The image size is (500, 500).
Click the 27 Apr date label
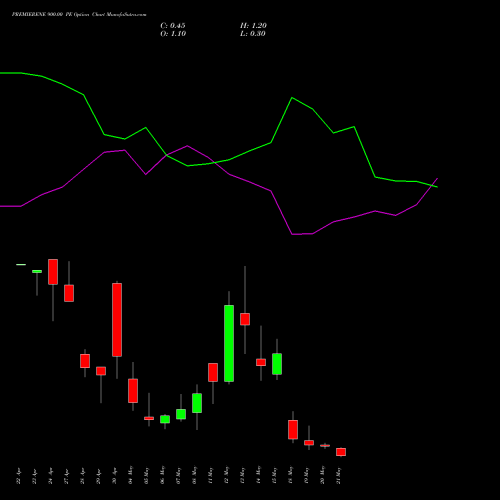tap(67, 477)
